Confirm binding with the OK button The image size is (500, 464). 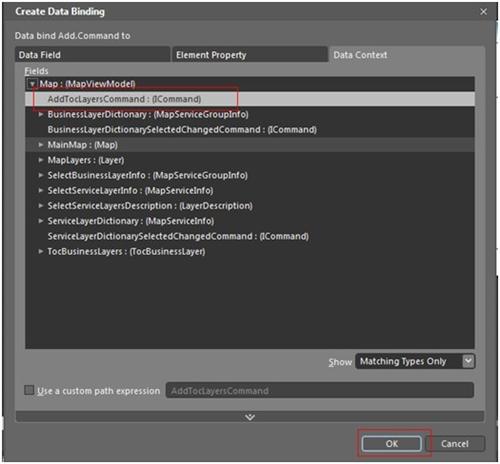[x=392, y=444]
